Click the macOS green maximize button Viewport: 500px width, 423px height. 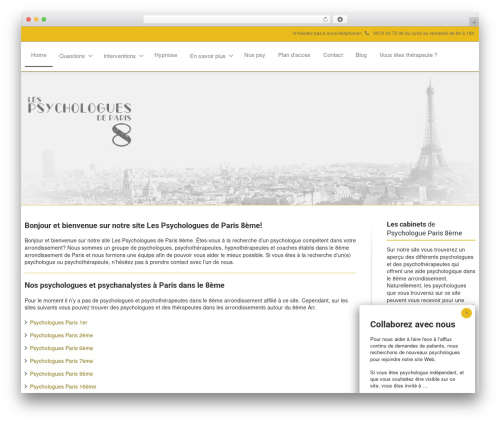44,19
